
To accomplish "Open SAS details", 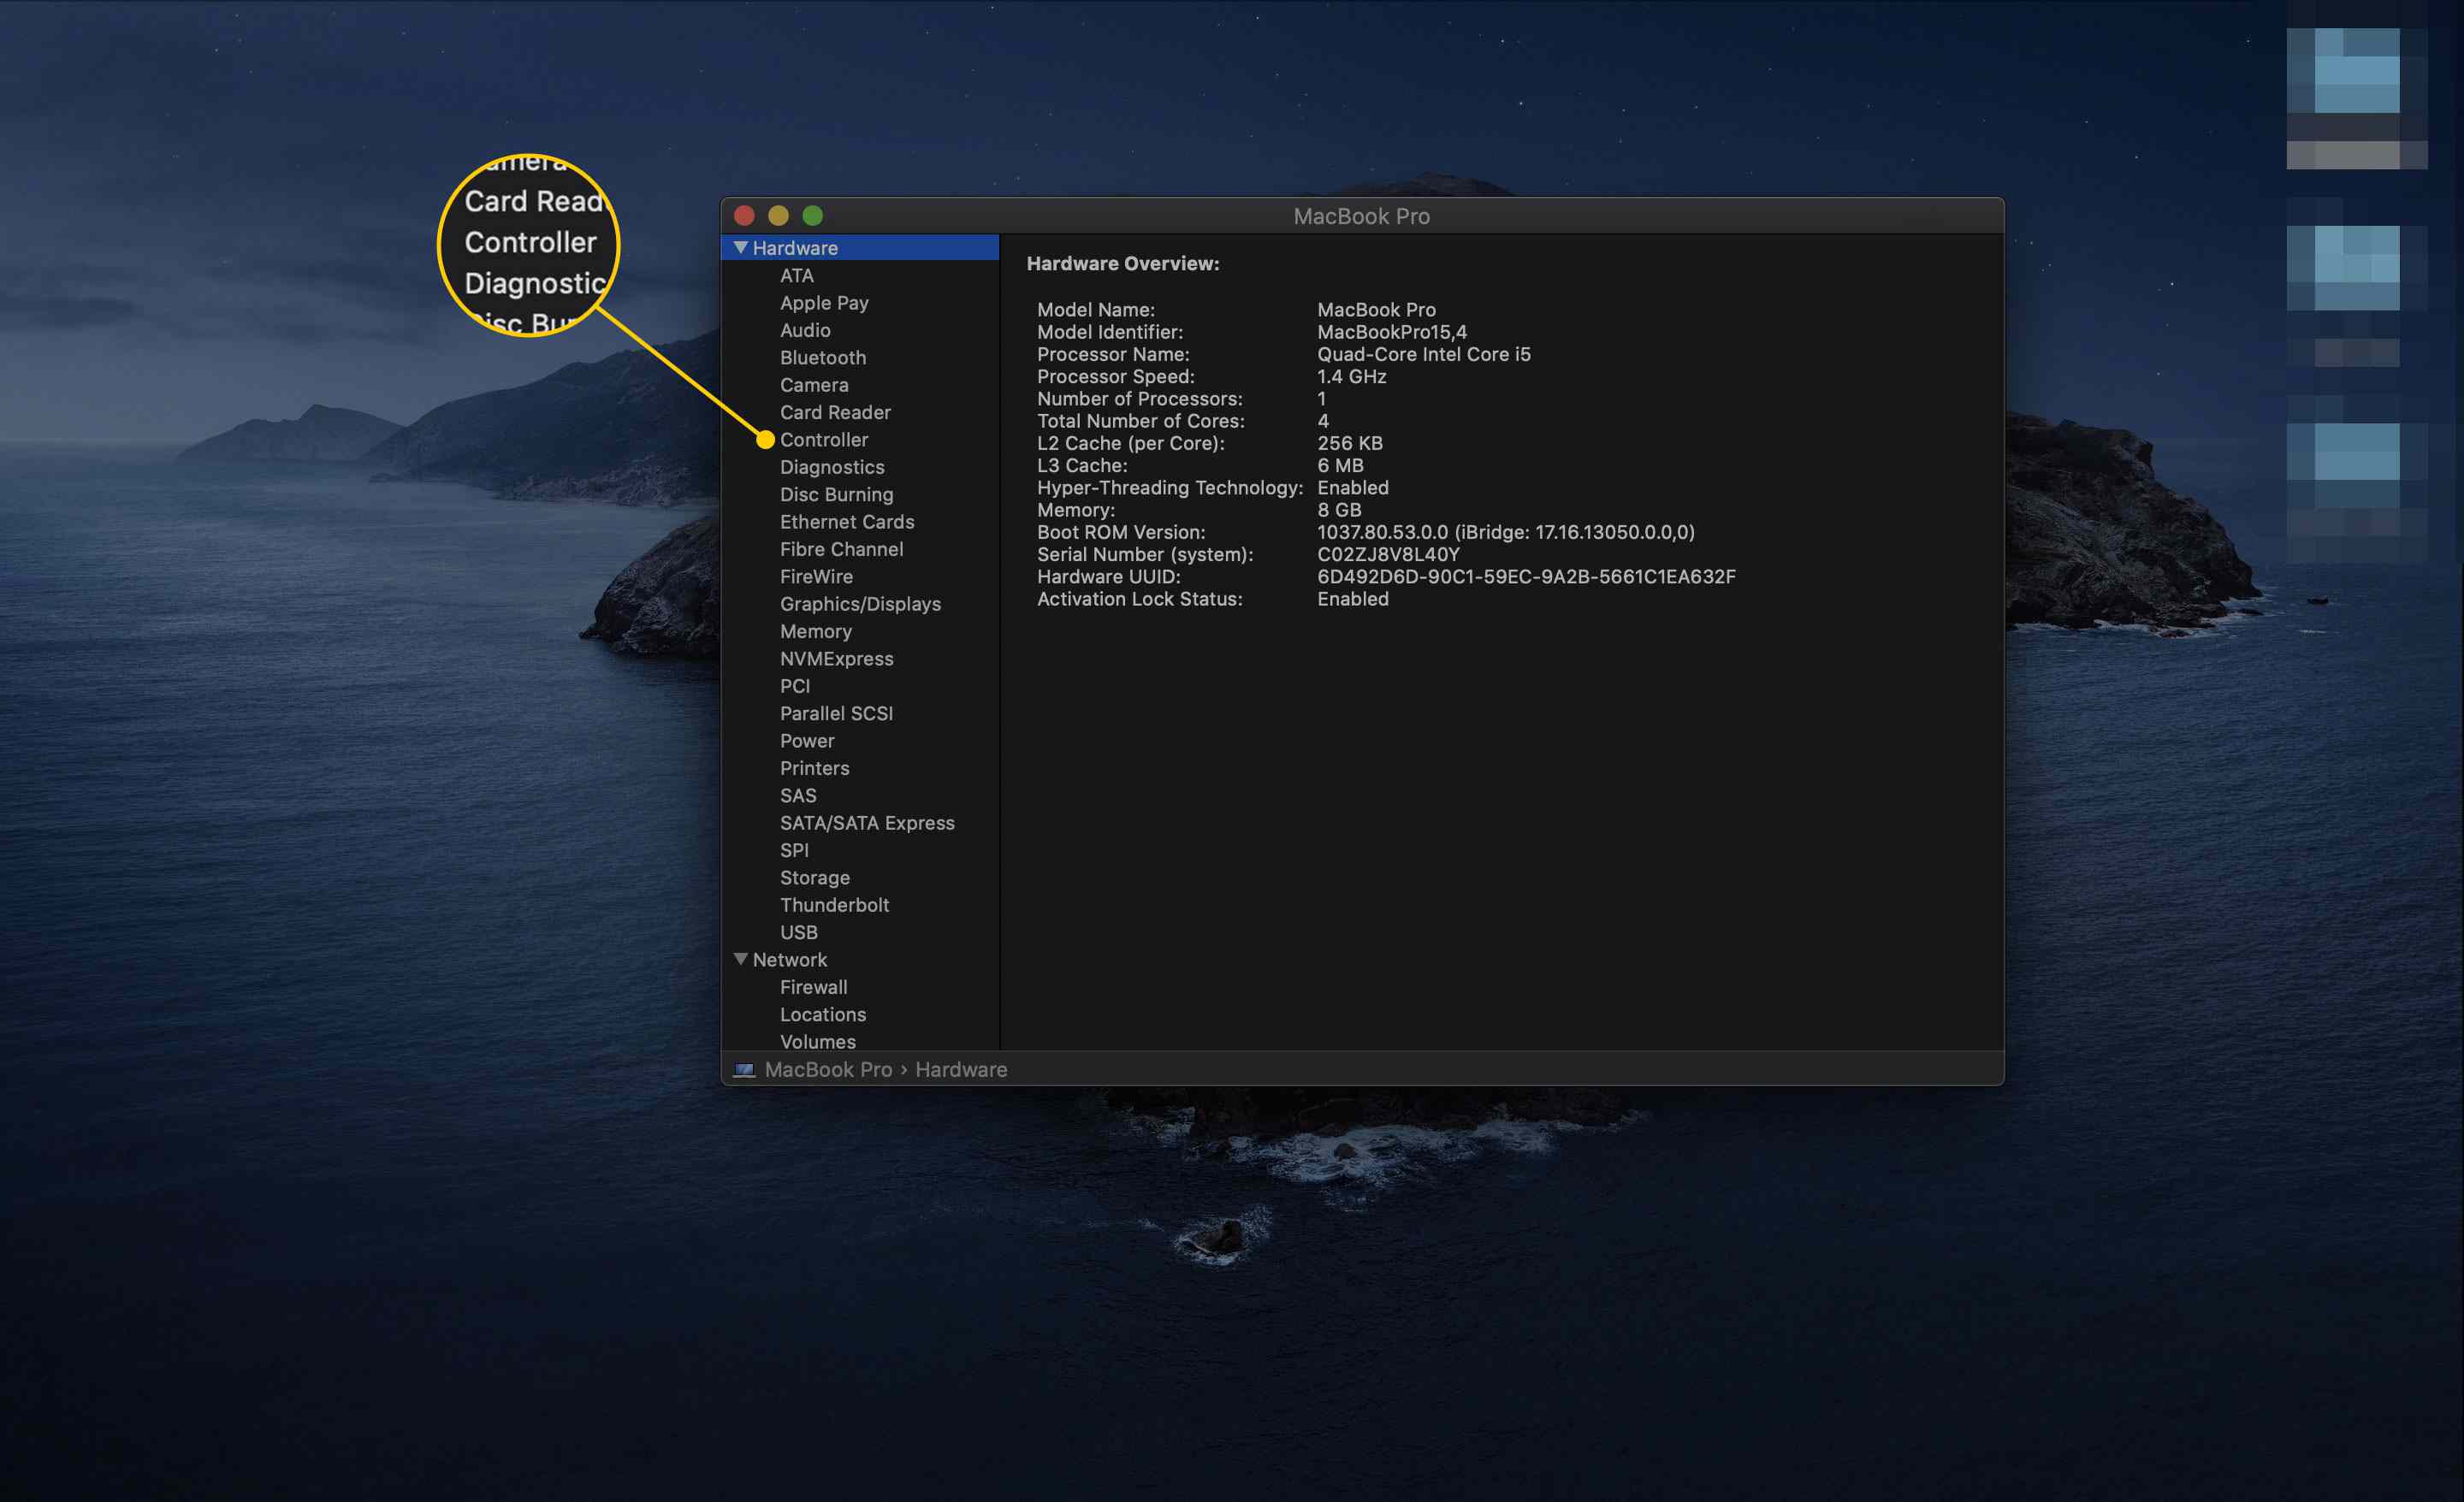I will (798, 796).
